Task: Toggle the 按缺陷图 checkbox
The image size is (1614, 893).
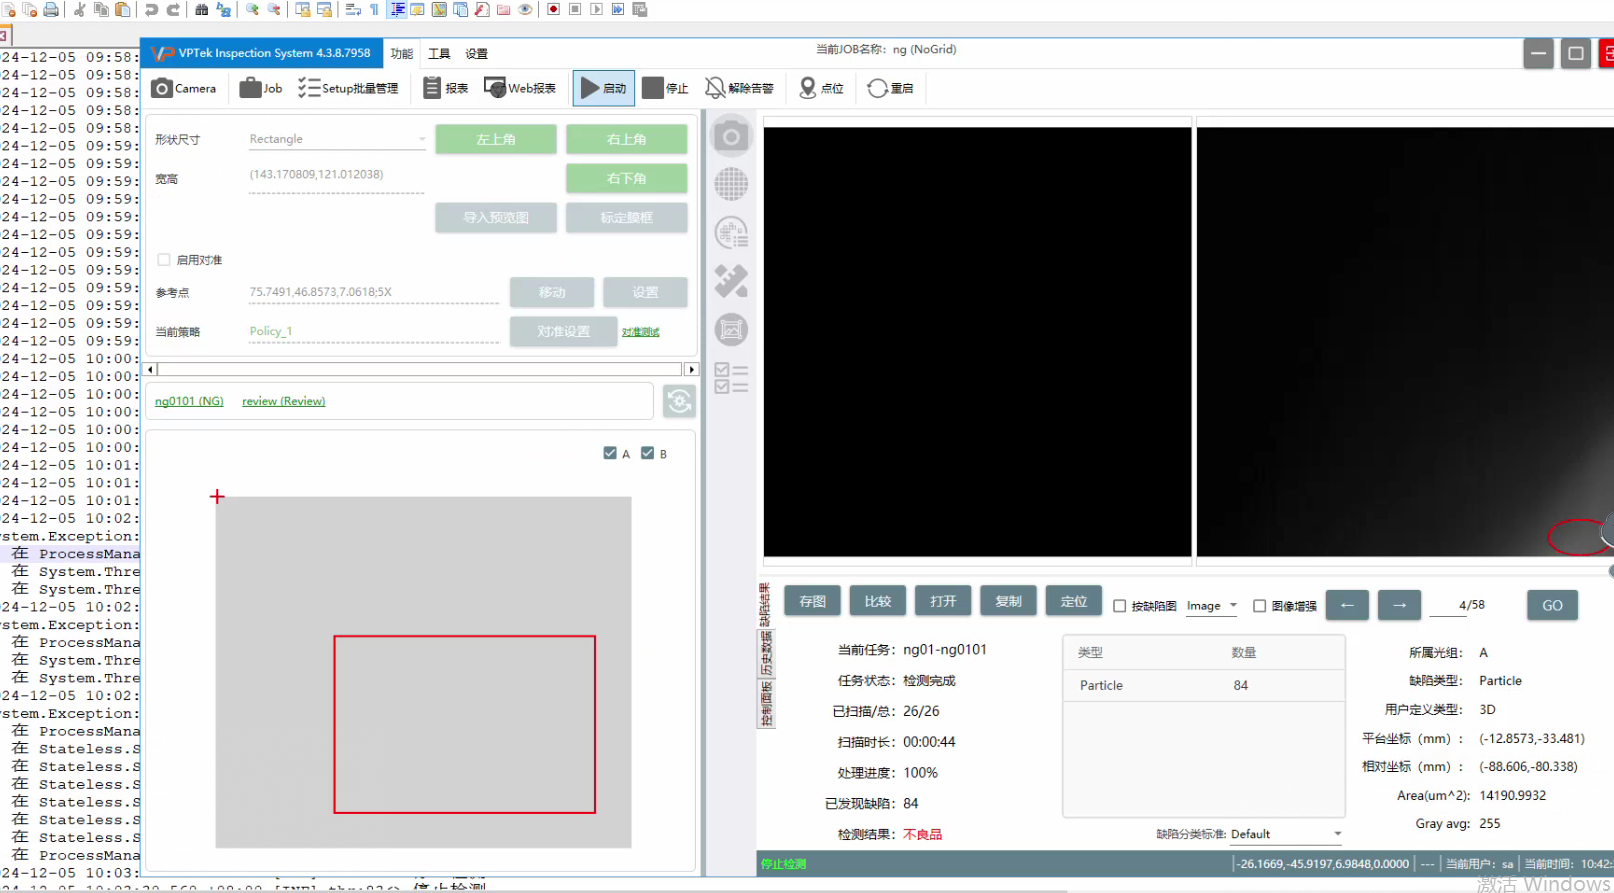Action: click(1120, 606)
